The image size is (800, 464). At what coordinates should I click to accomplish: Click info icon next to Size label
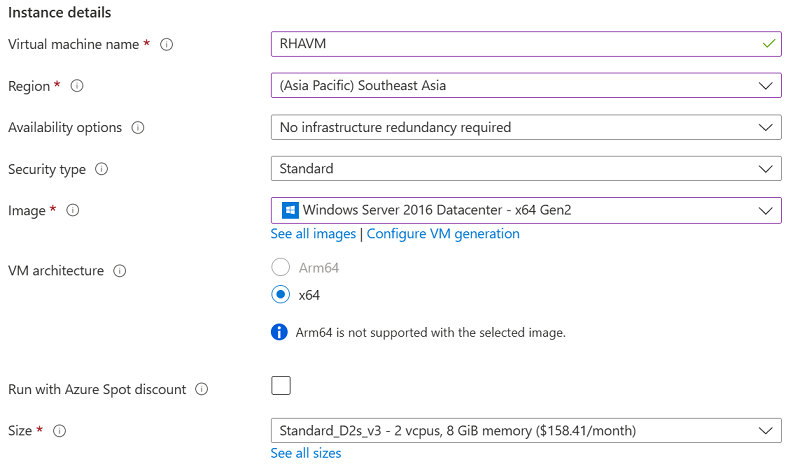(x=60, y=431)
